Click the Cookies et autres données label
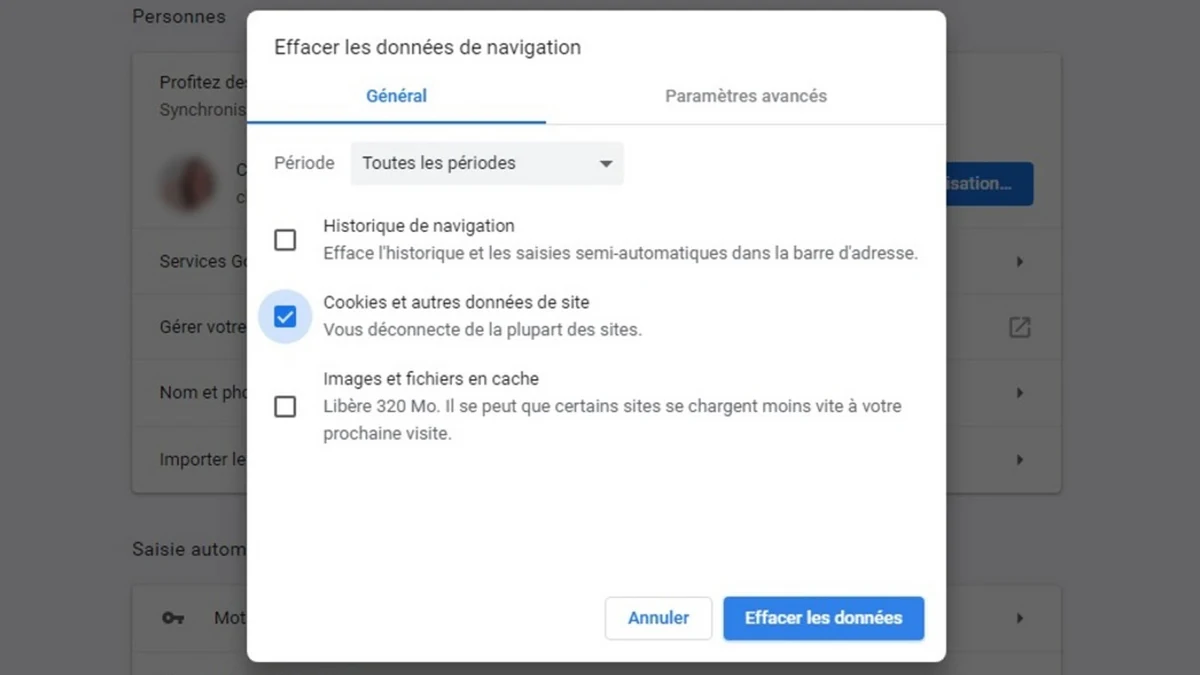Screen dimensions: 1200x675 456,302
